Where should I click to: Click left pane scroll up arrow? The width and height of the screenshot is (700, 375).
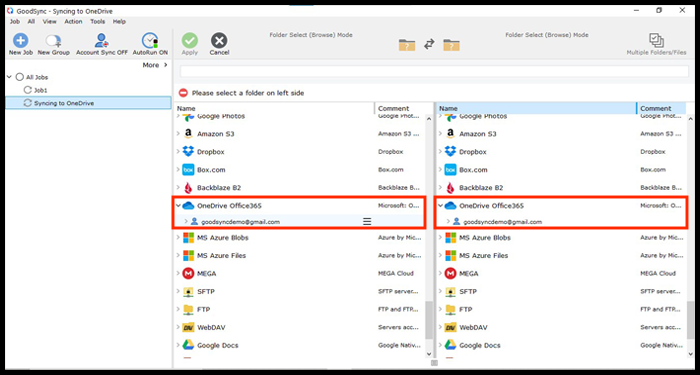click(x=429, y=119)
